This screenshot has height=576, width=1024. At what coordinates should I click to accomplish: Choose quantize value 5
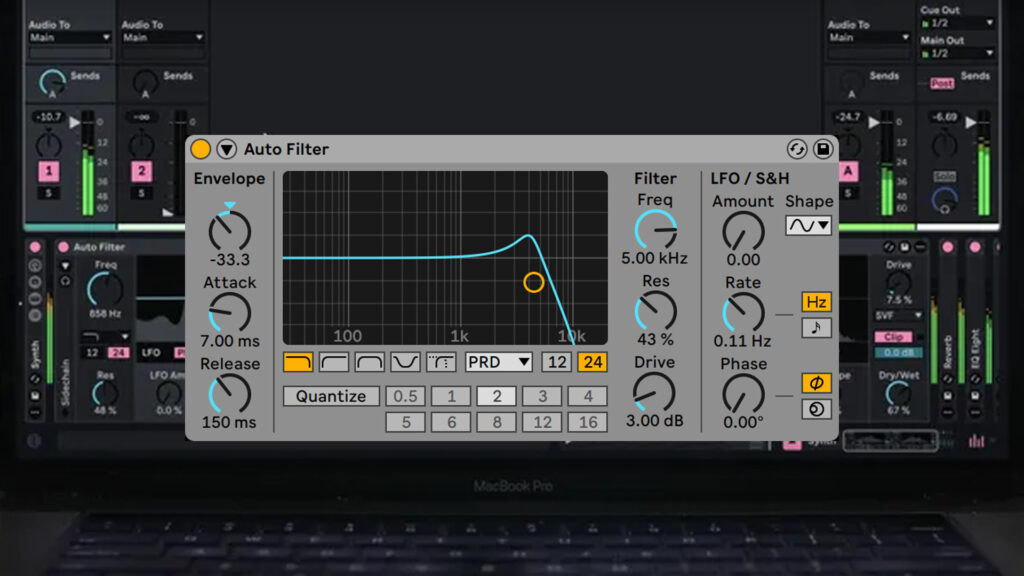(x=405, y=423)
